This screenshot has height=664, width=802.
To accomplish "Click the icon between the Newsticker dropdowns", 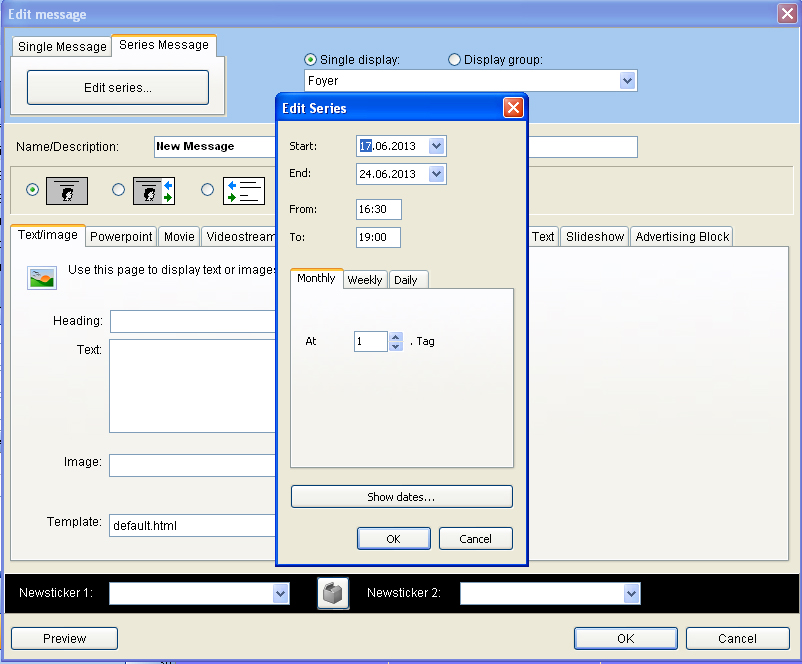I will click(333, 594).
